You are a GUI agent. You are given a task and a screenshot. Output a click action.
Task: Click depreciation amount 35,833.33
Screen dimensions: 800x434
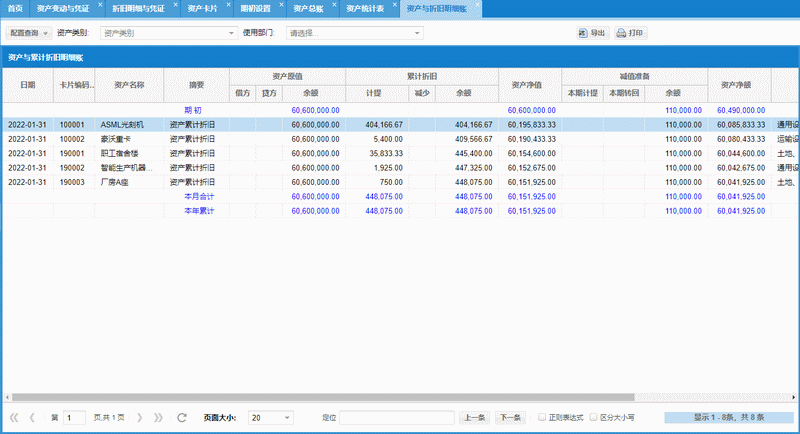pos(386,154)
